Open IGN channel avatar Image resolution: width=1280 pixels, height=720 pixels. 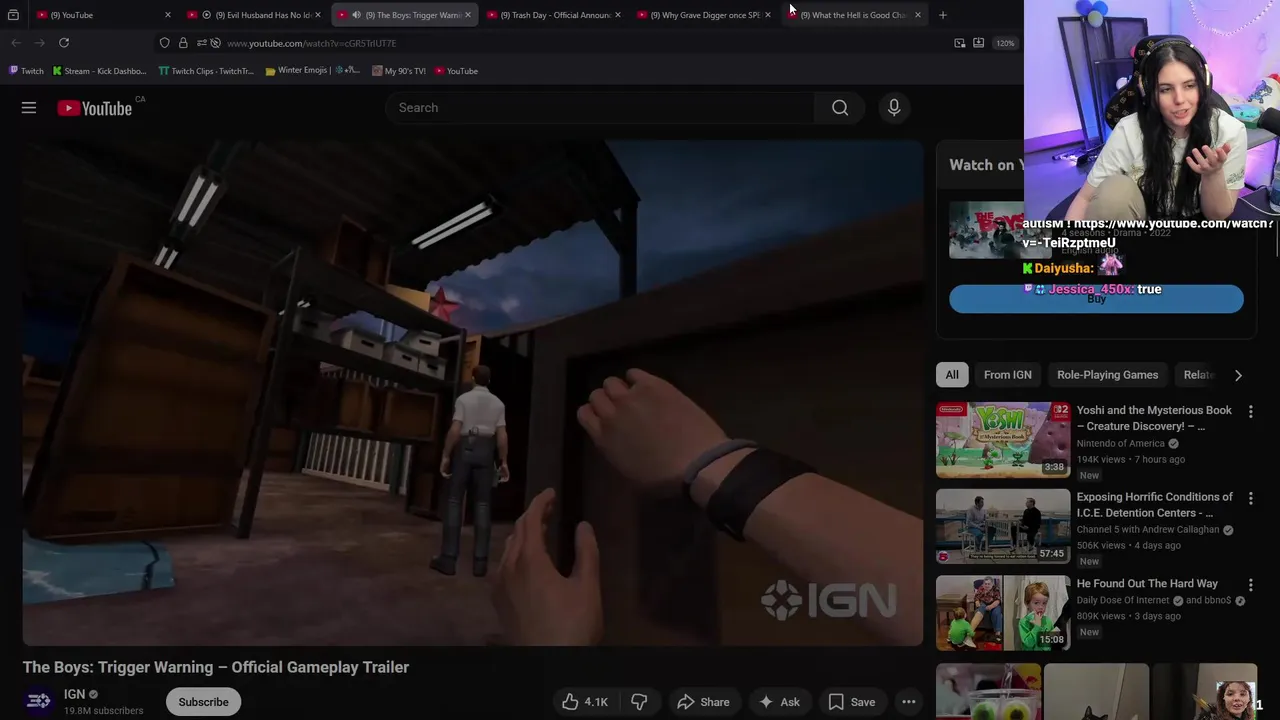tap(38, 702)
